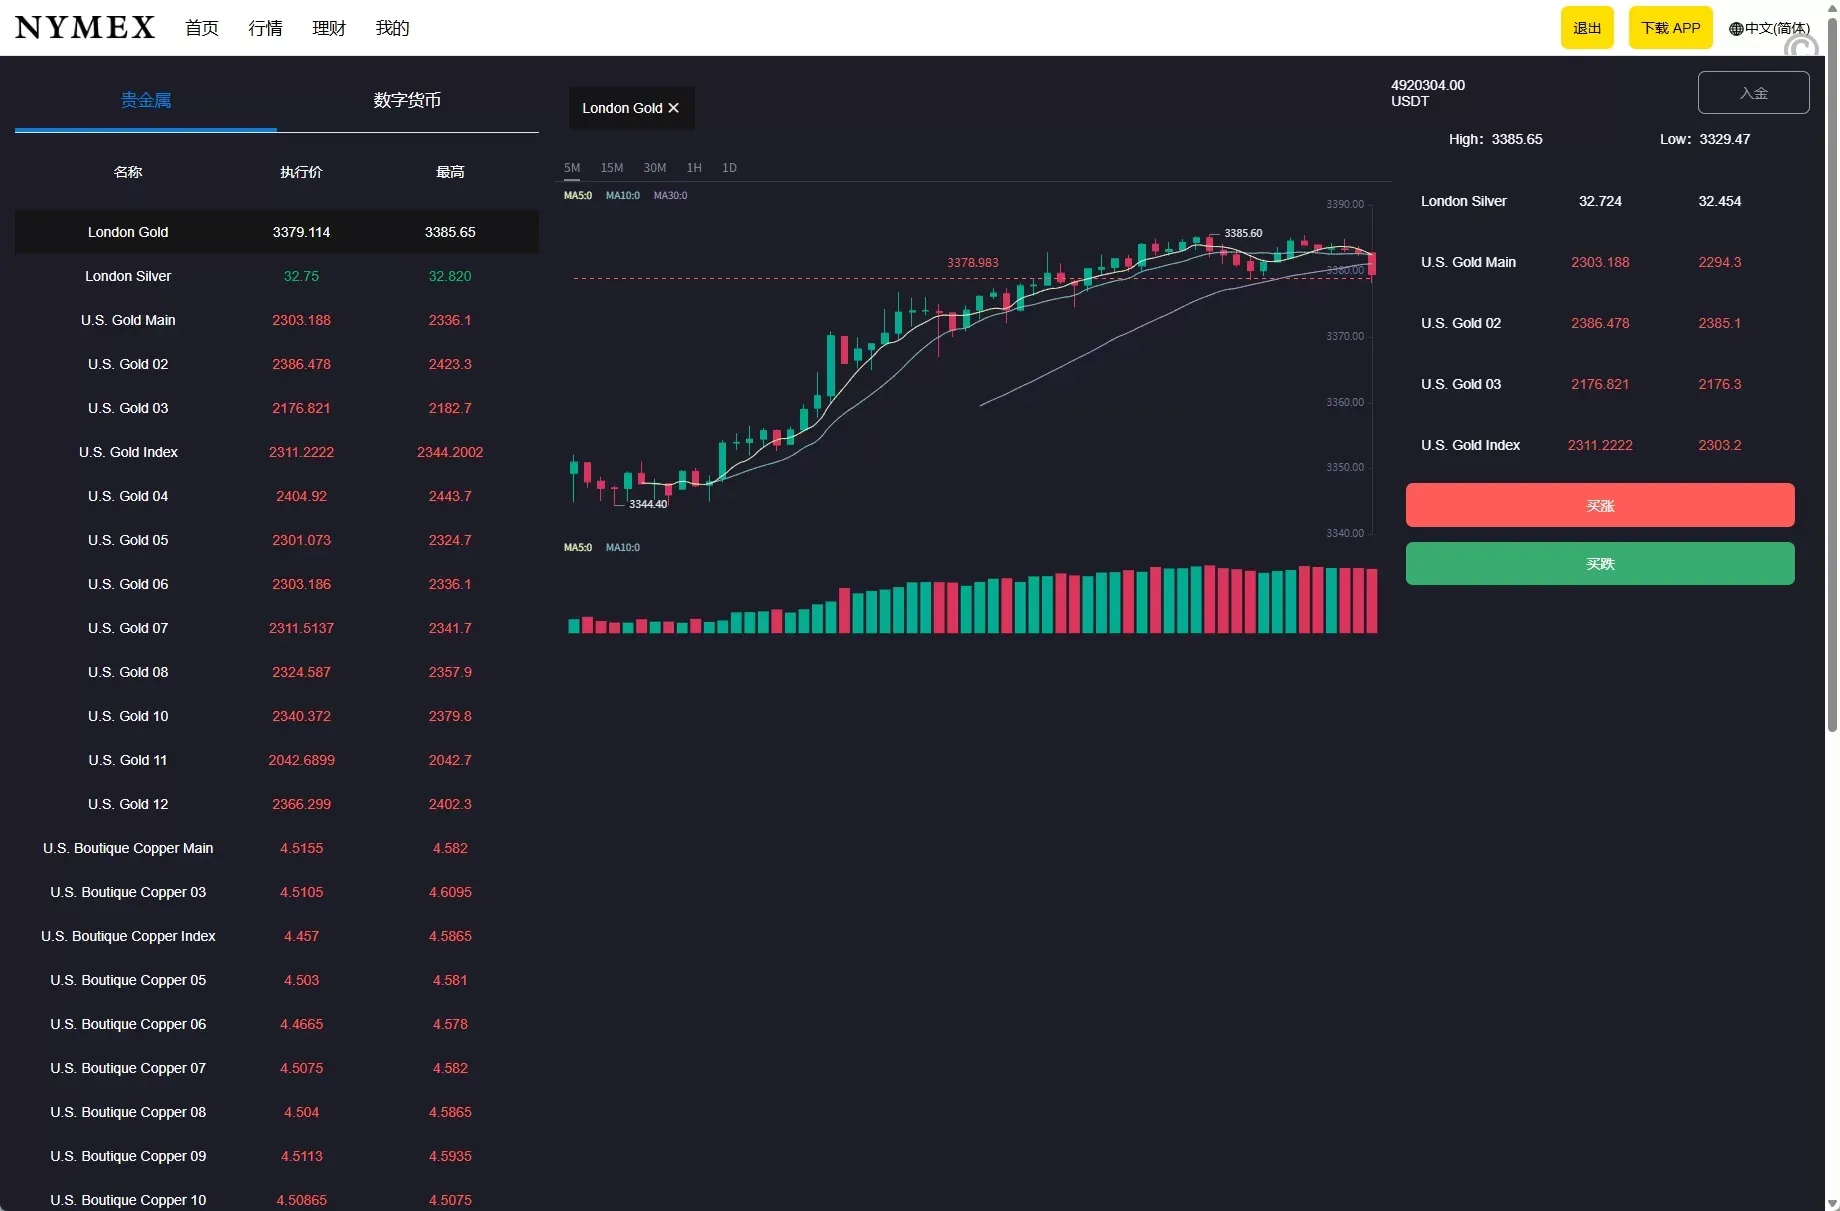The height and width of the screenshot is (1211, 1840).
Task: Click U.S. Gold 03 in right panel
Action: (x=1461, y=384)
